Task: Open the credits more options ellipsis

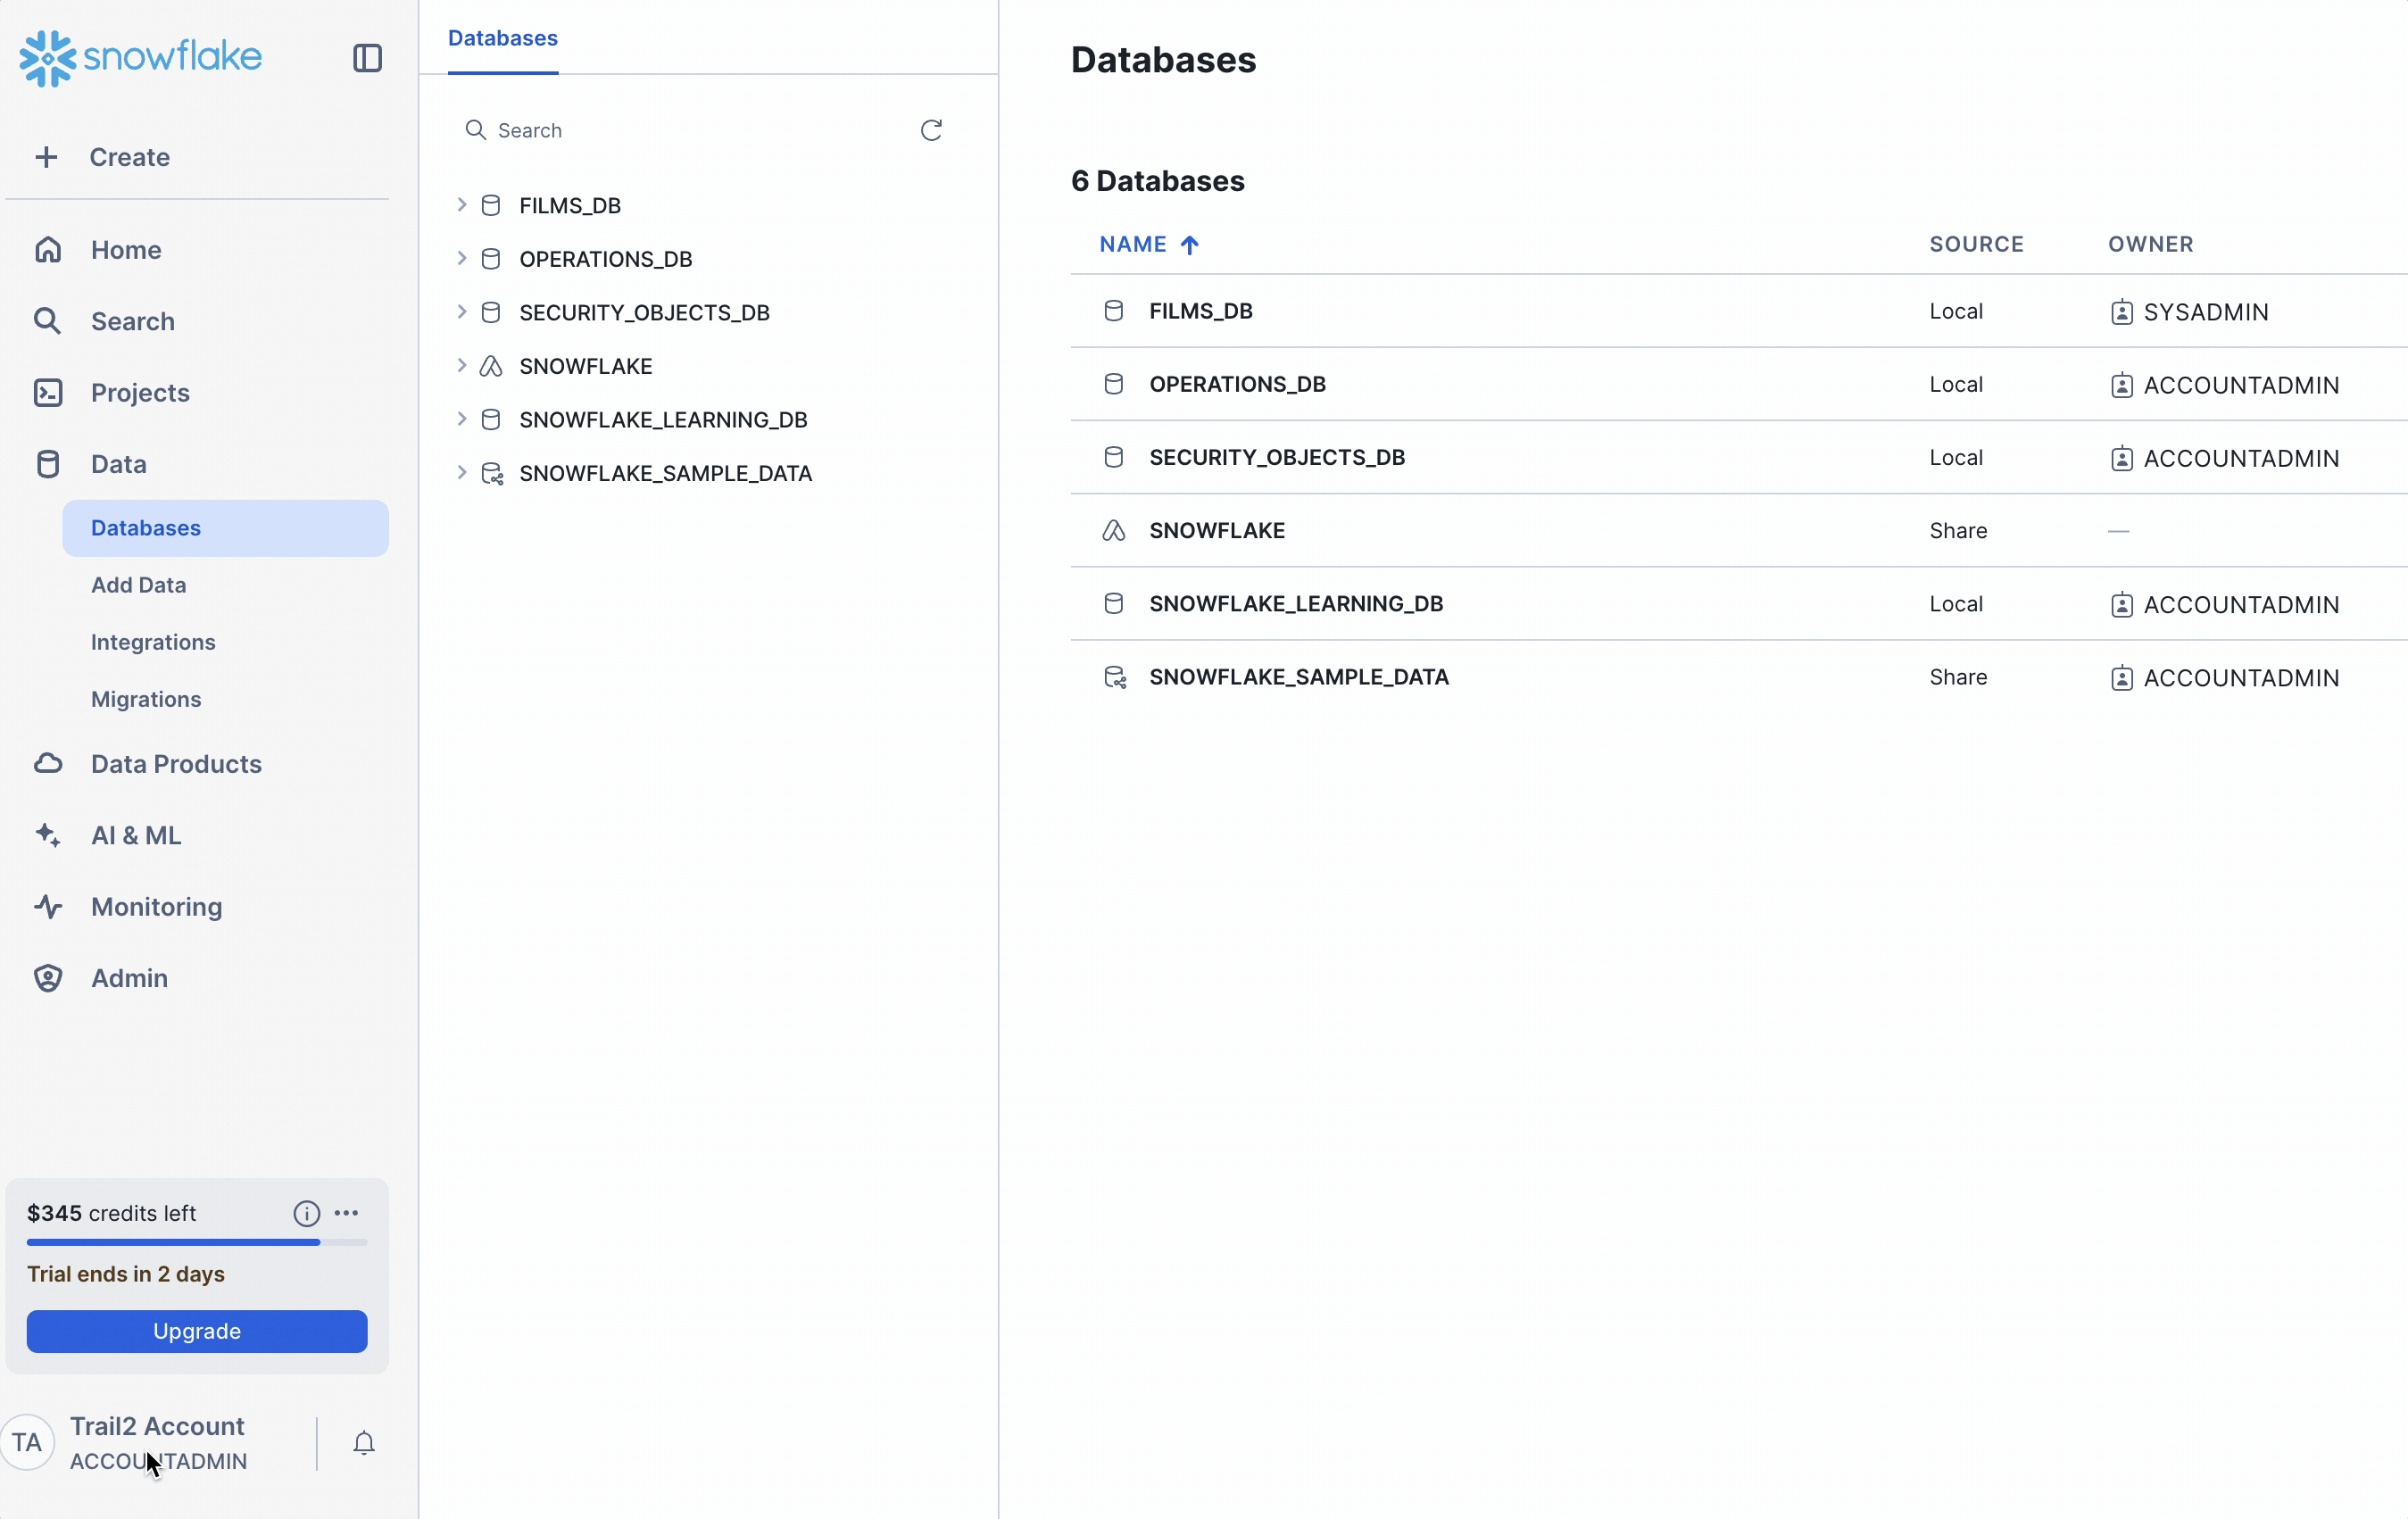Action: coord(347,1213)
